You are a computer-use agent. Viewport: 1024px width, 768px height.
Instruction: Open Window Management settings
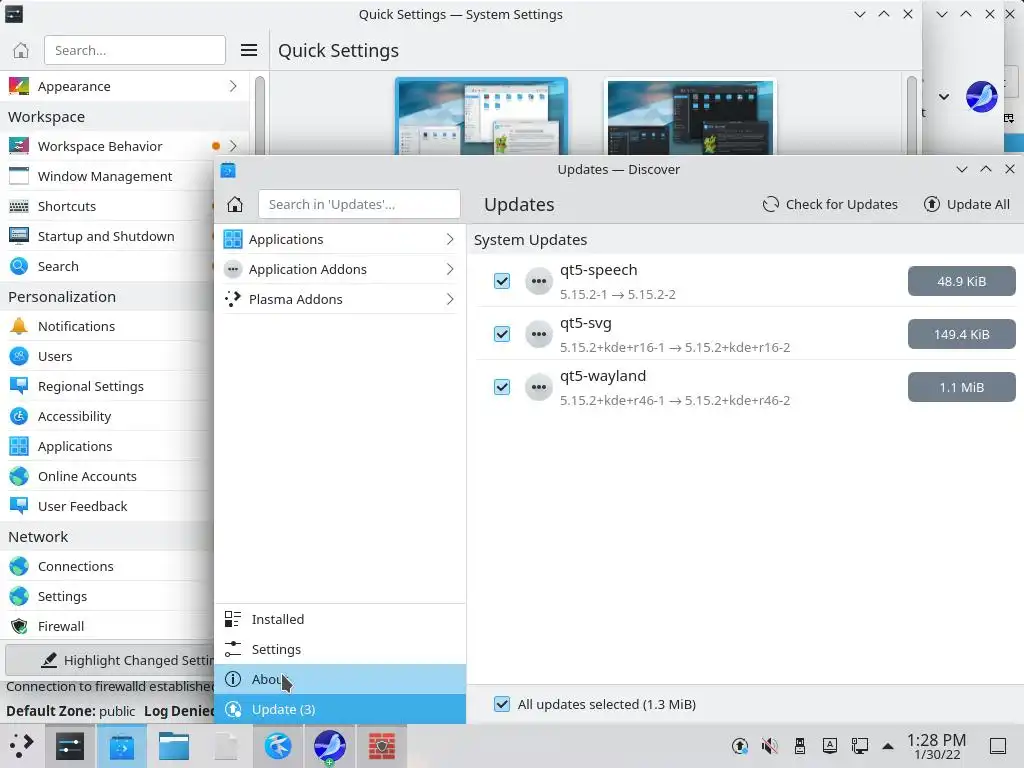[108, 176]
